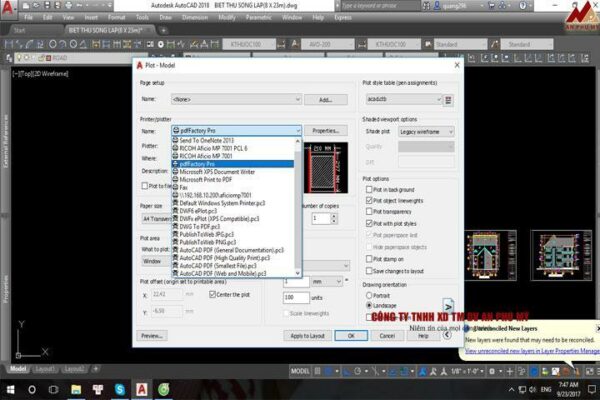Uncheck Plot with plot styles
Viewport: 600px width, 400px height.
tap(369, 223)
